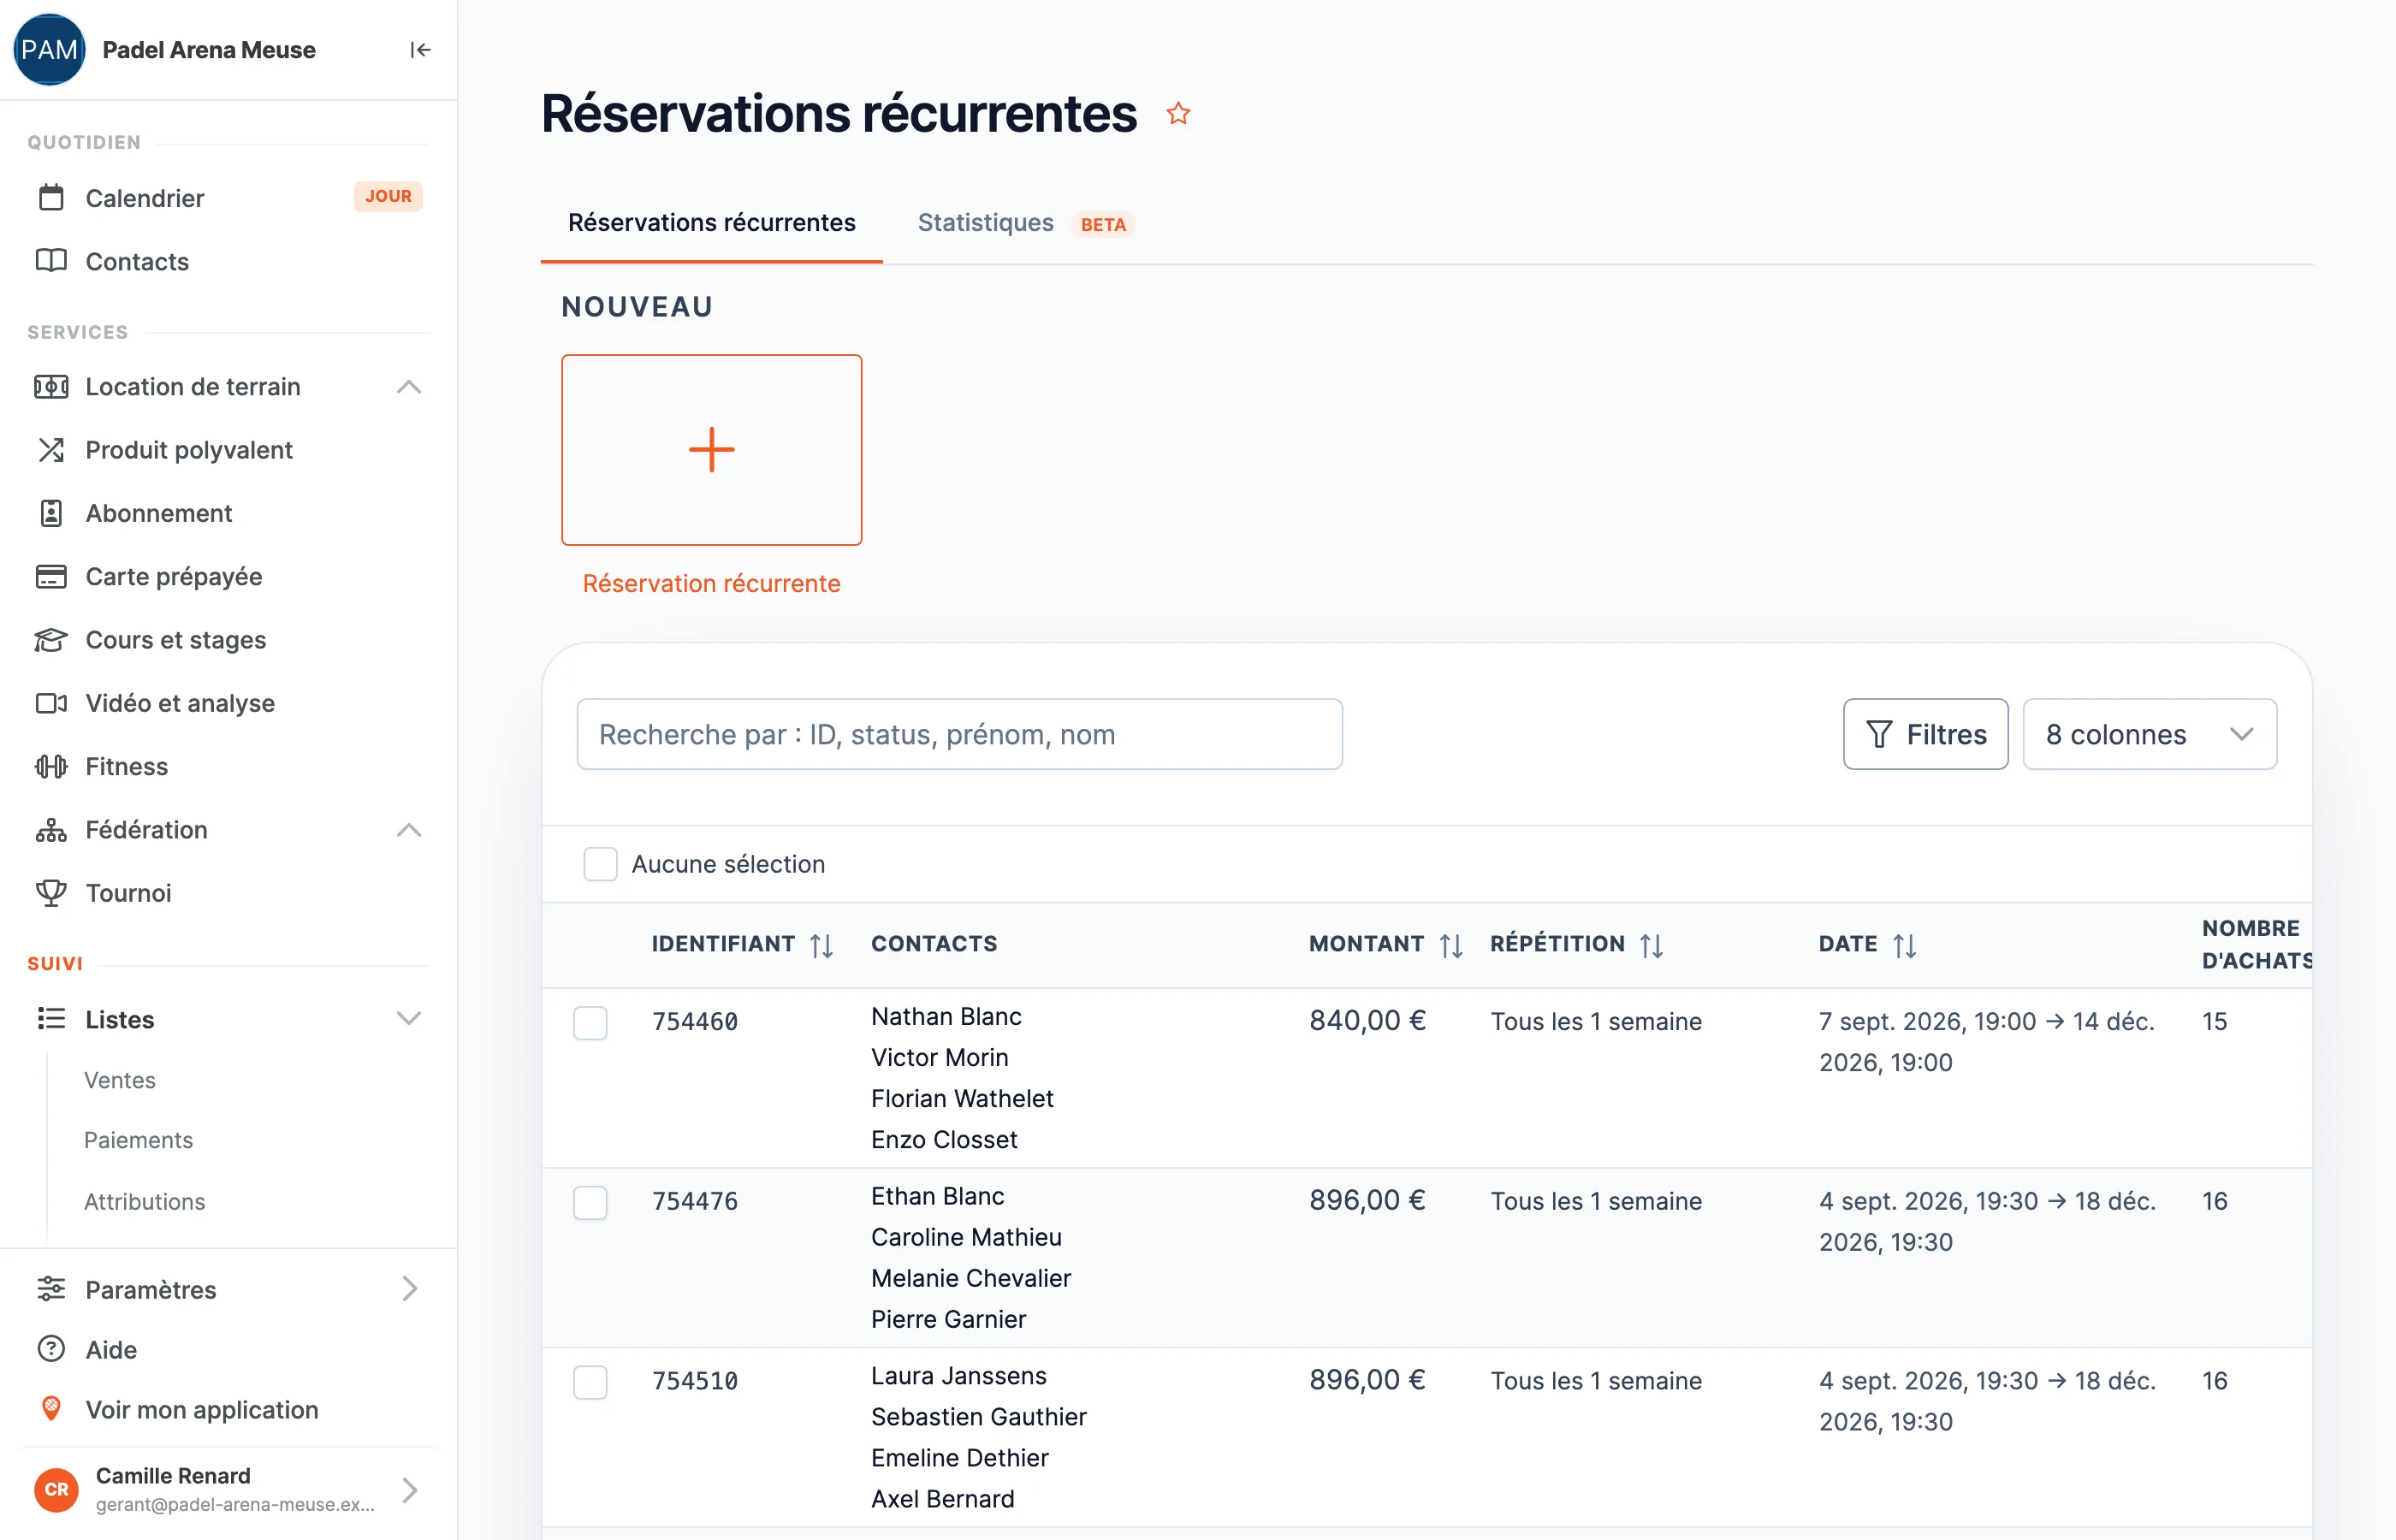Click the Fédération hierarchy icon
The height and width of the screenshot is (1540, 2396).
click(51, 830)
